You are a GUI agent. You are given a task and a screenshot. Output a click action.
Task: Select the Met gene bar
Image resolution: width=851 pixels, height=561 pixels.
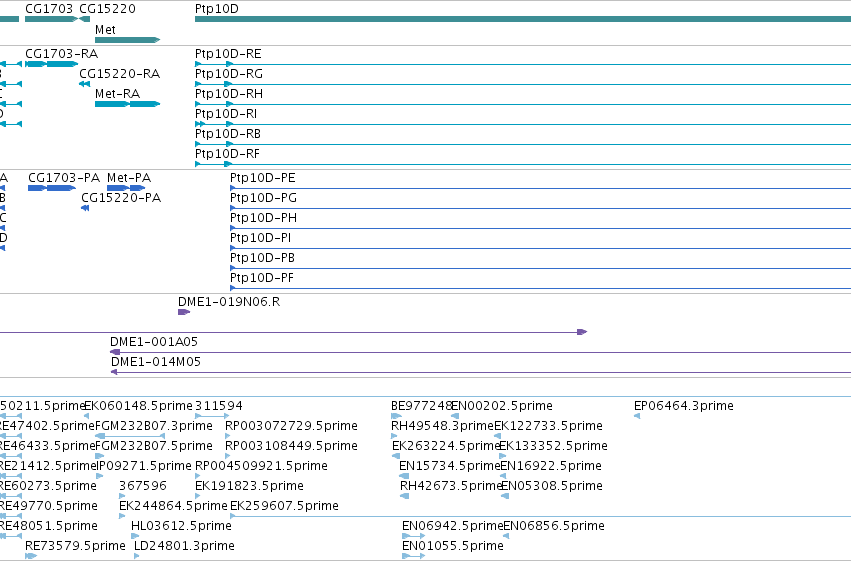coord(128,40)
